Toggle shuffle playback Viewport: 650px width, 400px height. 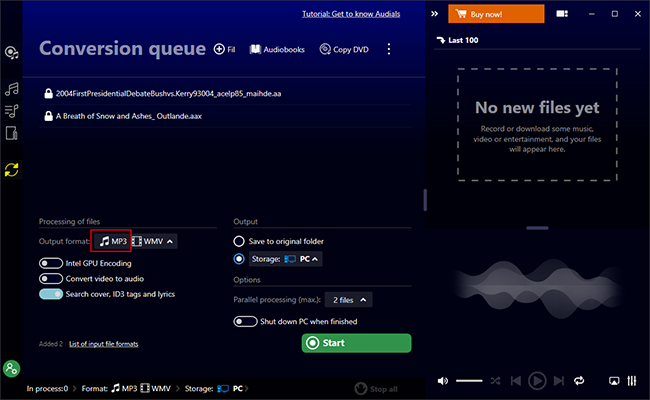[x=495, y=381]
